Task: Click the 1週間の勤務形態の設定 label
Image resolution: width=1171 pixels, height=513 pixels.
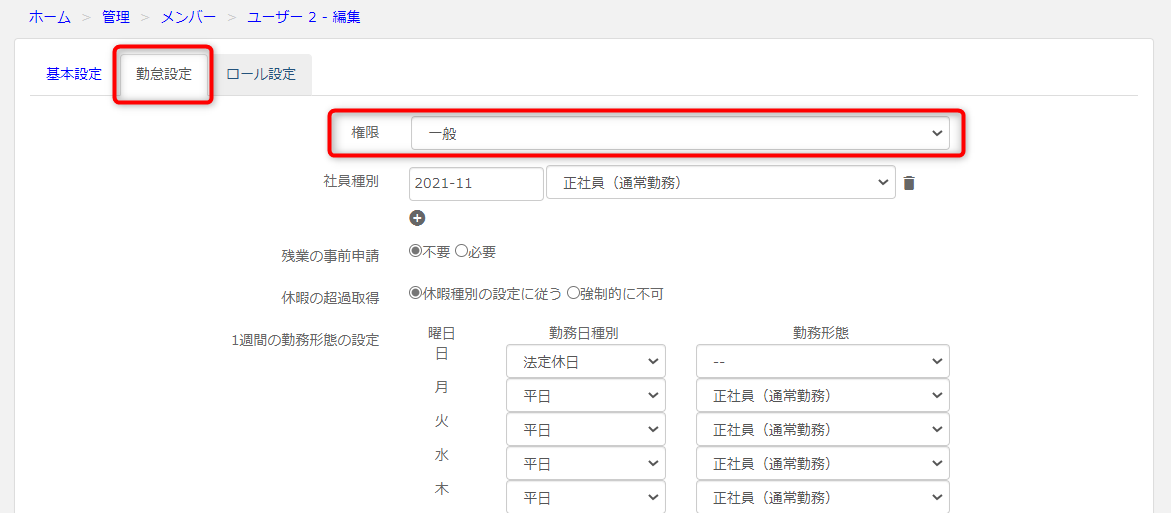Action: [x=305, y=341]
